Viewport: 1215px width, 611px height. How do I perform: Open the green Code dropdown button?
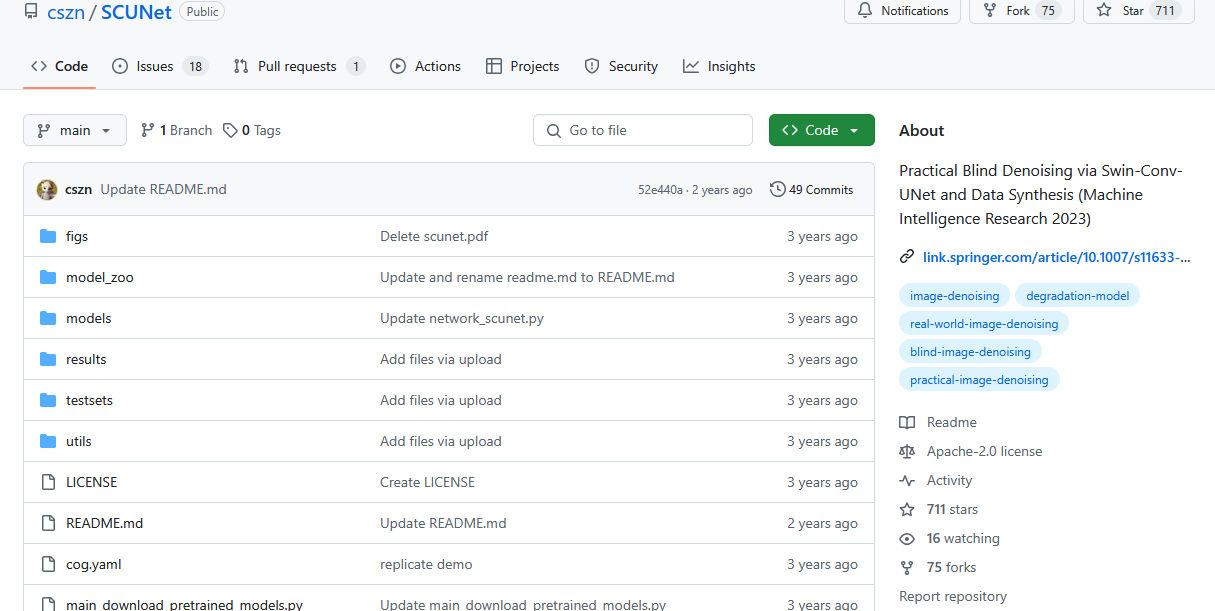(x=821, y=130)
